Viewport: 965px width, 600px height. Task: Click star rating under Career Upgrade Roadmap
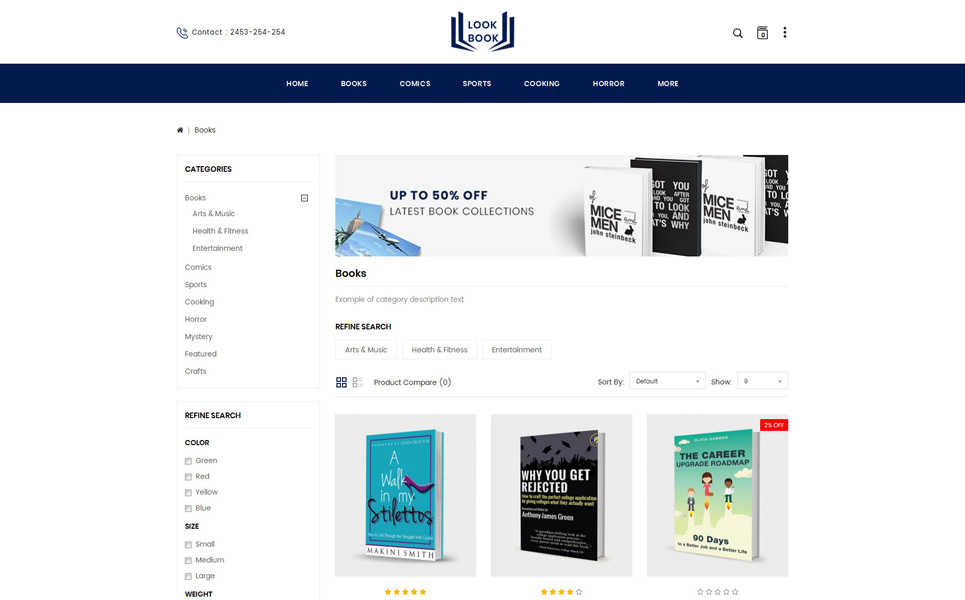pyautogui.click(x=717, y=592)
